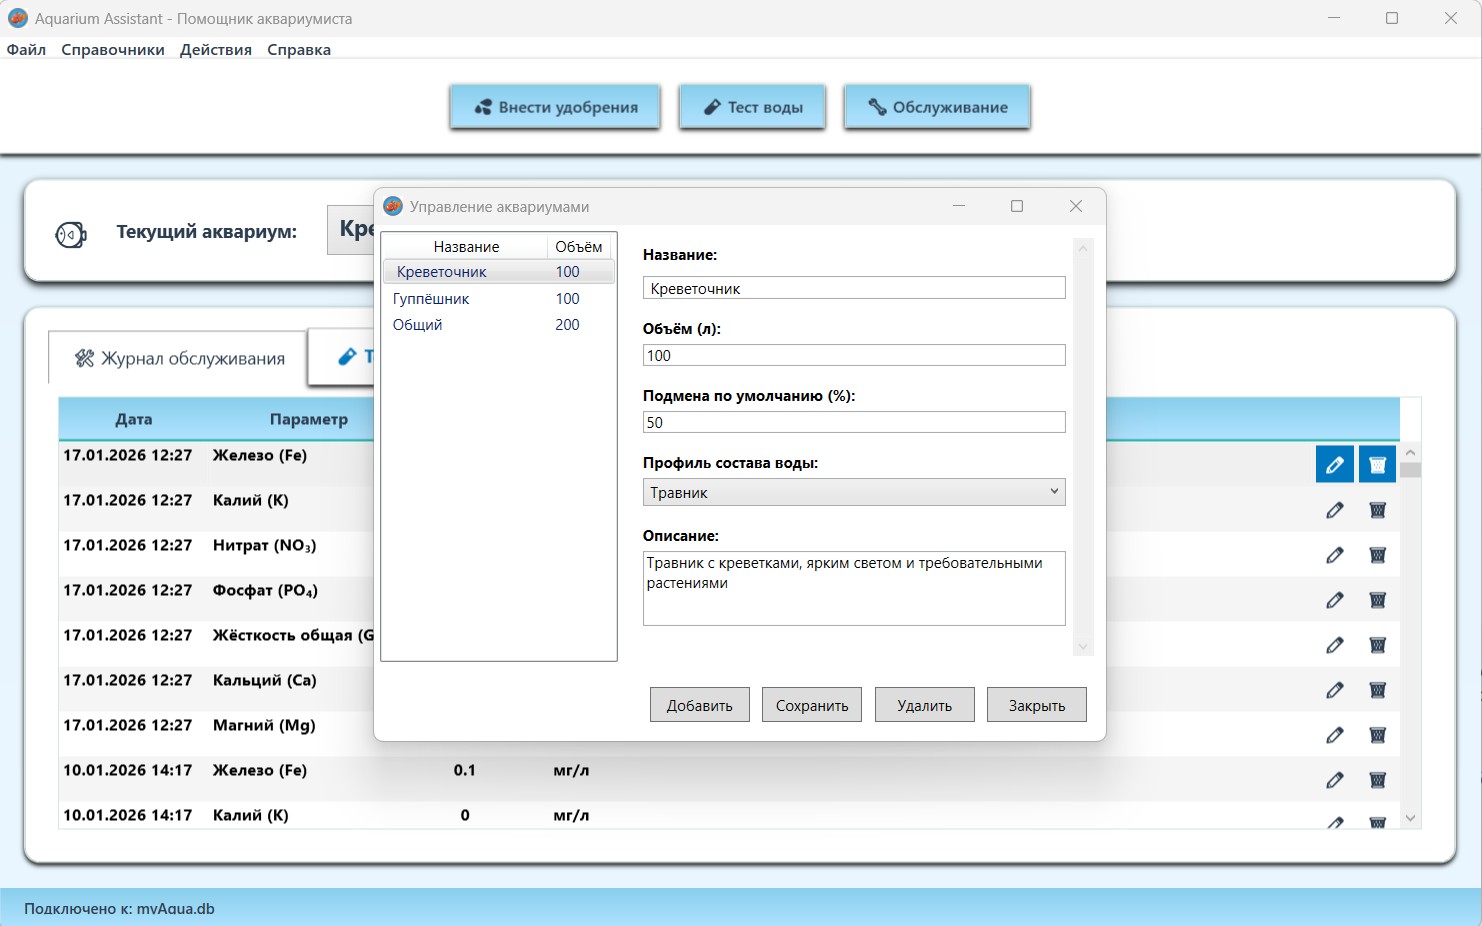Click the Подмена по умолчанию input field
The height and width of the screenshot is (926, 1482).
853,422
